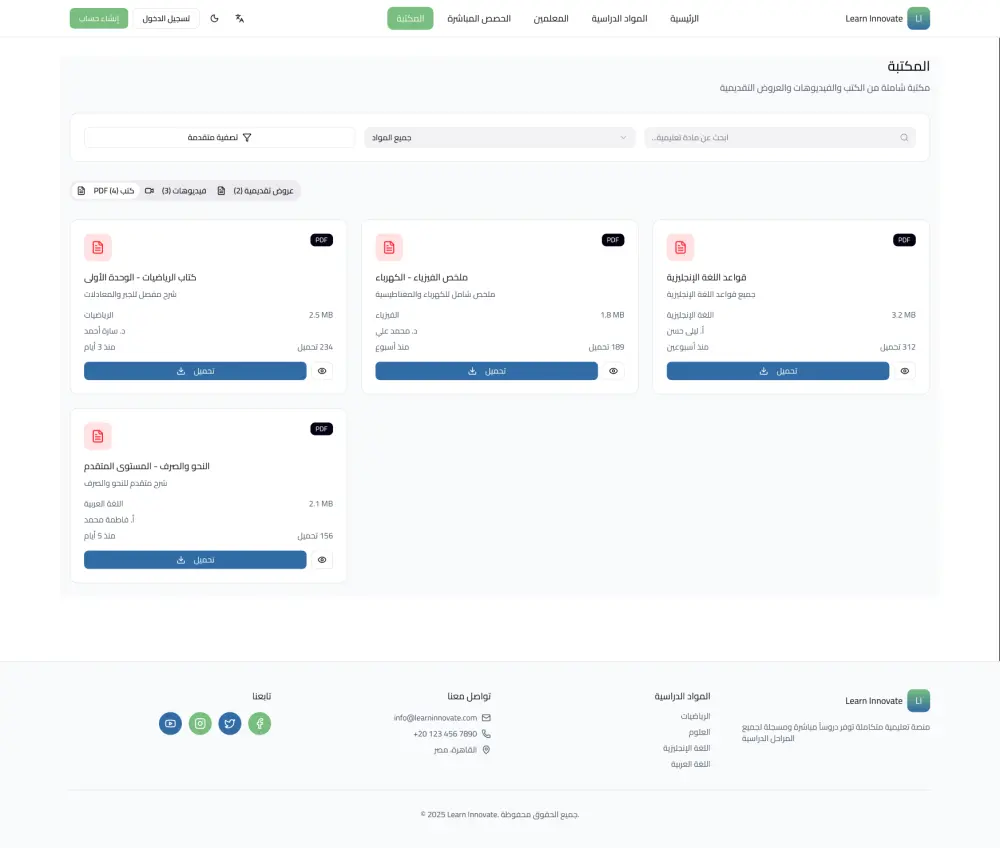Screen dimensions: 1000x848
Task: Open Twitter via the footer social icon
Action: [x=230, y=723]
